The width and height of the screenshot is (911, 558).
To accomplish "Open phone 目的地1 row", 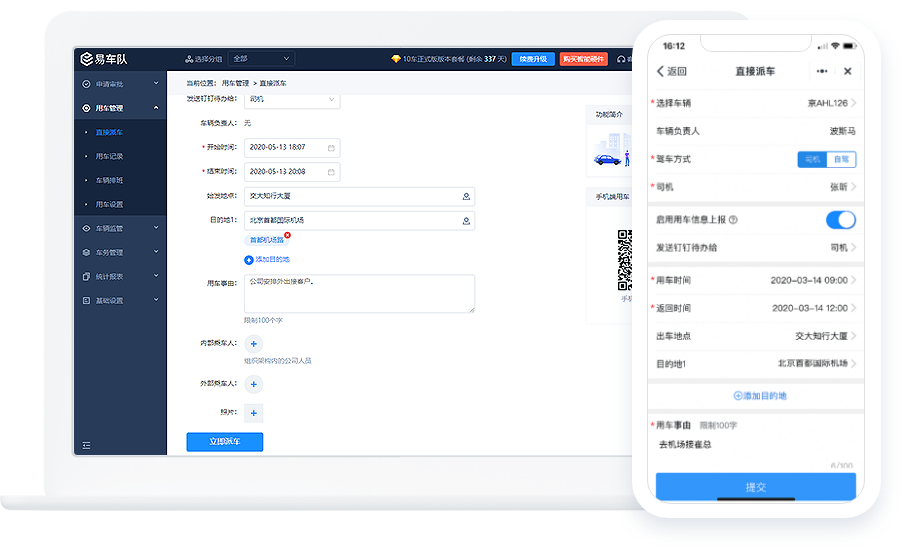I will click(x=756, y=364).
